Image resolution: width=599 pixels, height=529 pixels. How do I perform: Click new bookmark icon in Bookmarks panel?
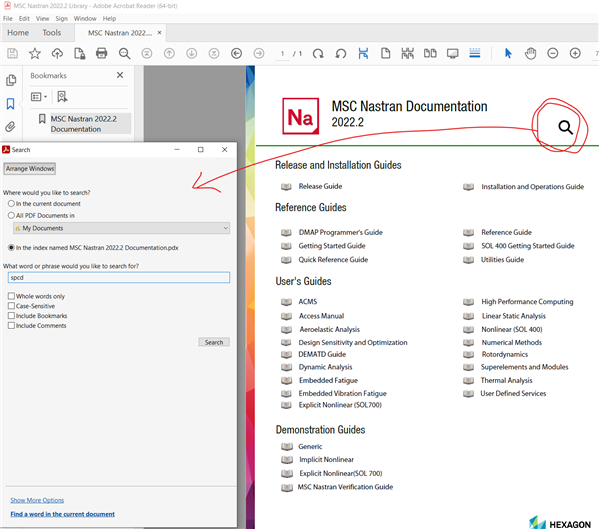pyautogui.click(x=62, y=97)
